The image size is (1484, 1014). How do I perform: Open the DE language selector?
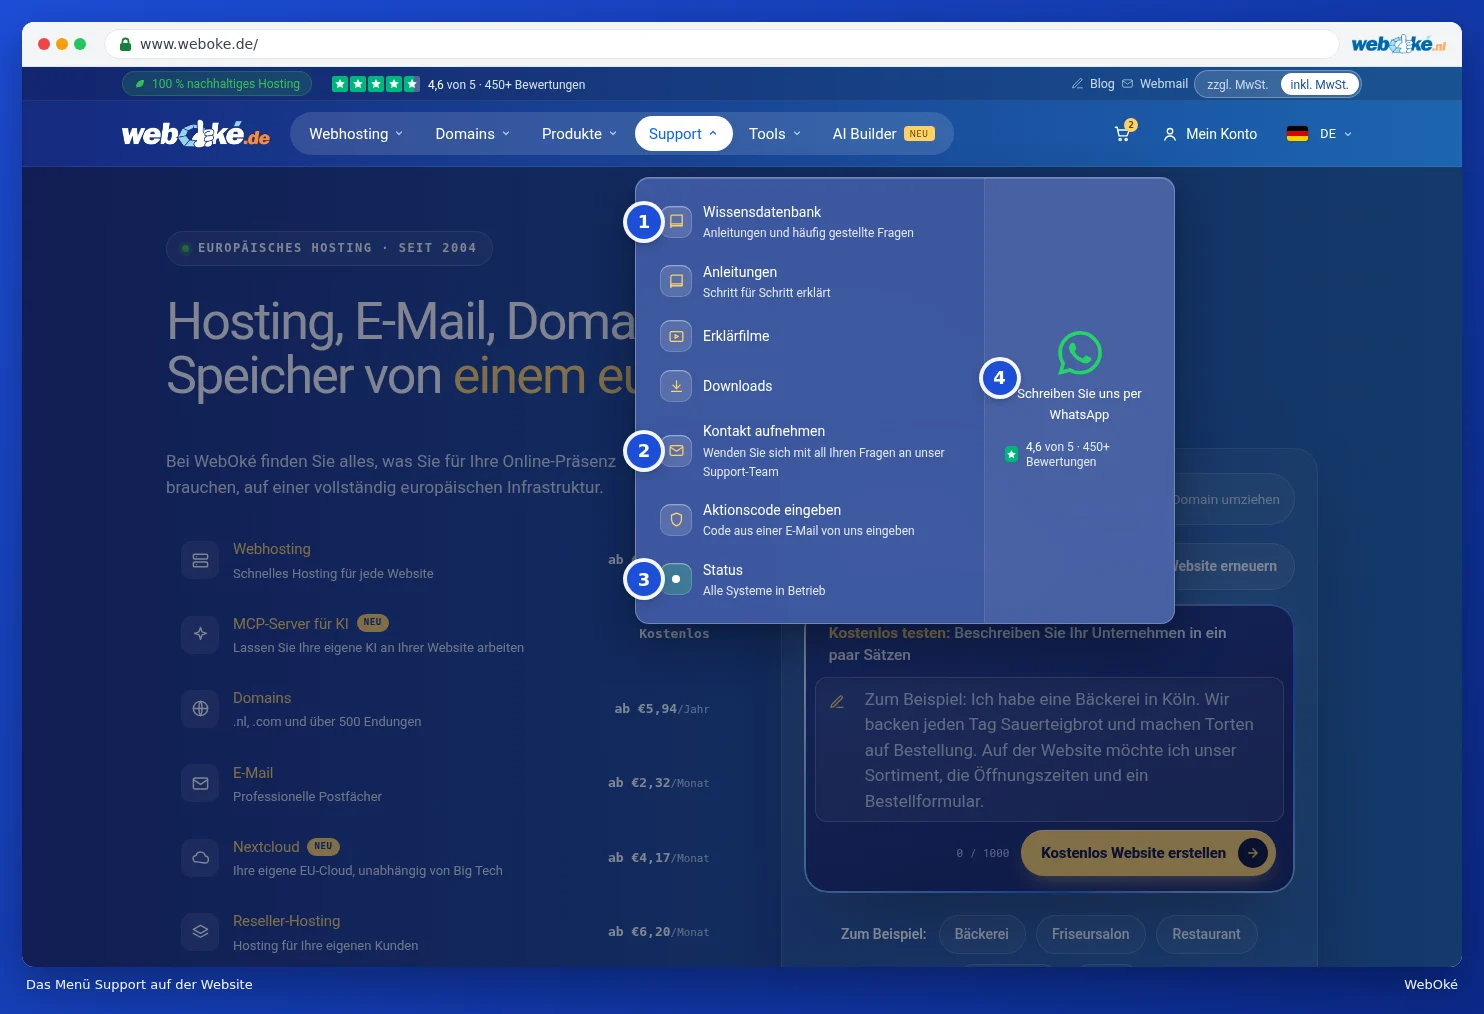click(x=1320, y=134)
